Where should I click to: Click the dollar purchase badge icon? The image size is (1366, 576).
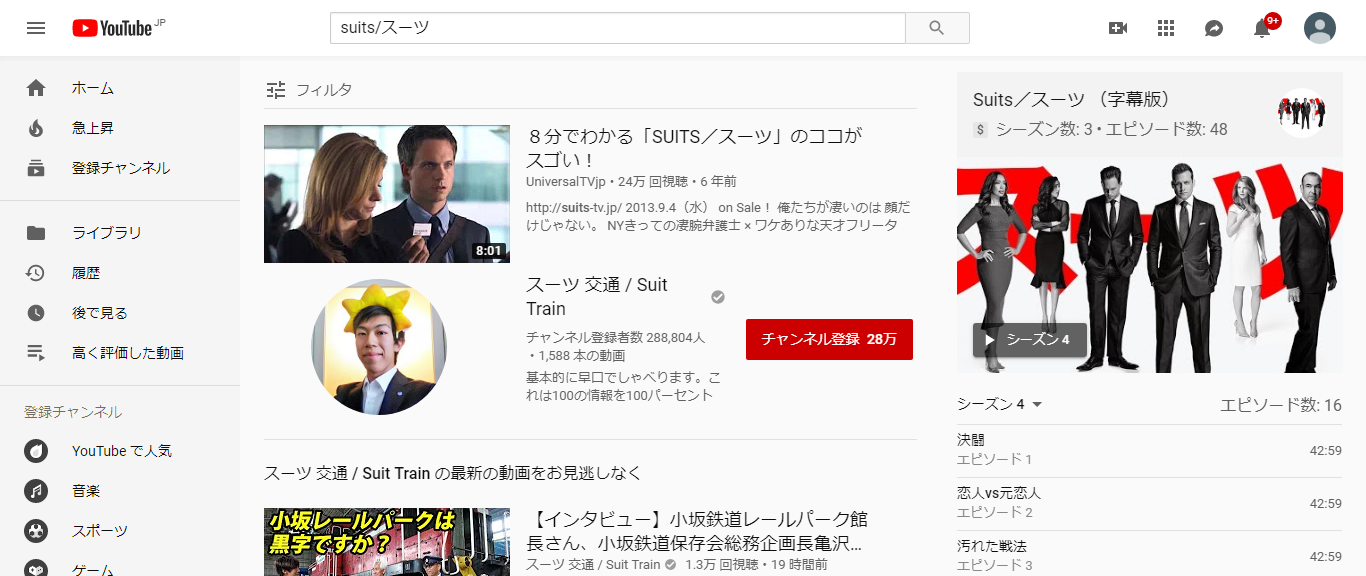pos(980,129)
